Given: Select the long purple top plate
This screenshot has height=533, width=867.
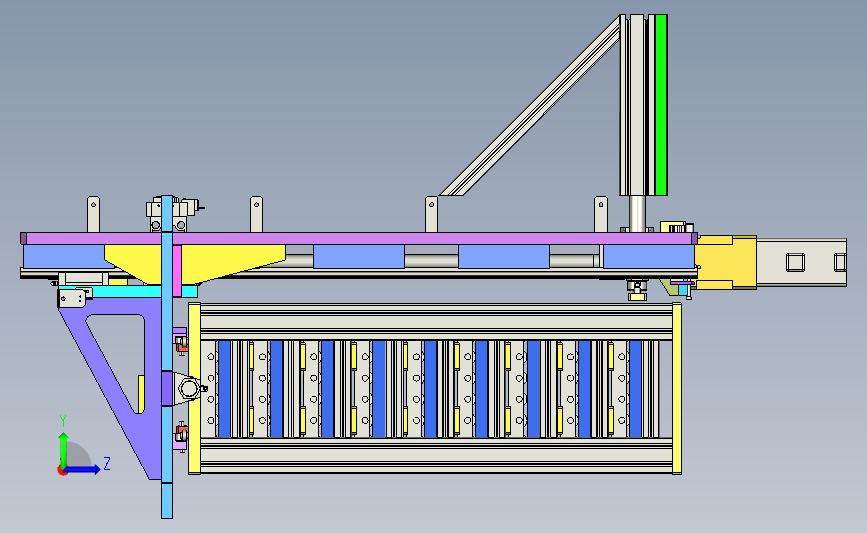Looking at the screenshot, I should (359, 239).
